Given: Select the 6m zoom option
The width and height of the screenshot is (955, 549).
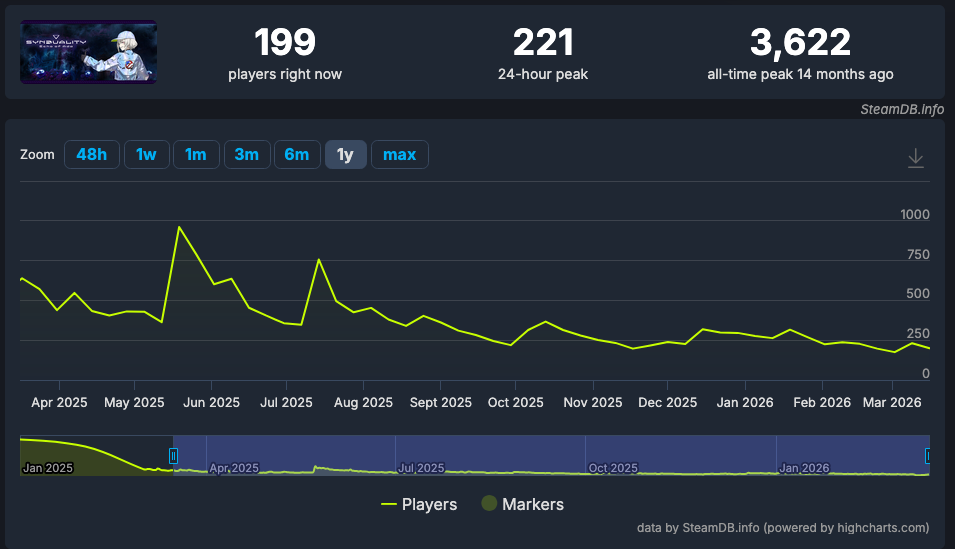Looking at the screenshot, I should [297, 154].
